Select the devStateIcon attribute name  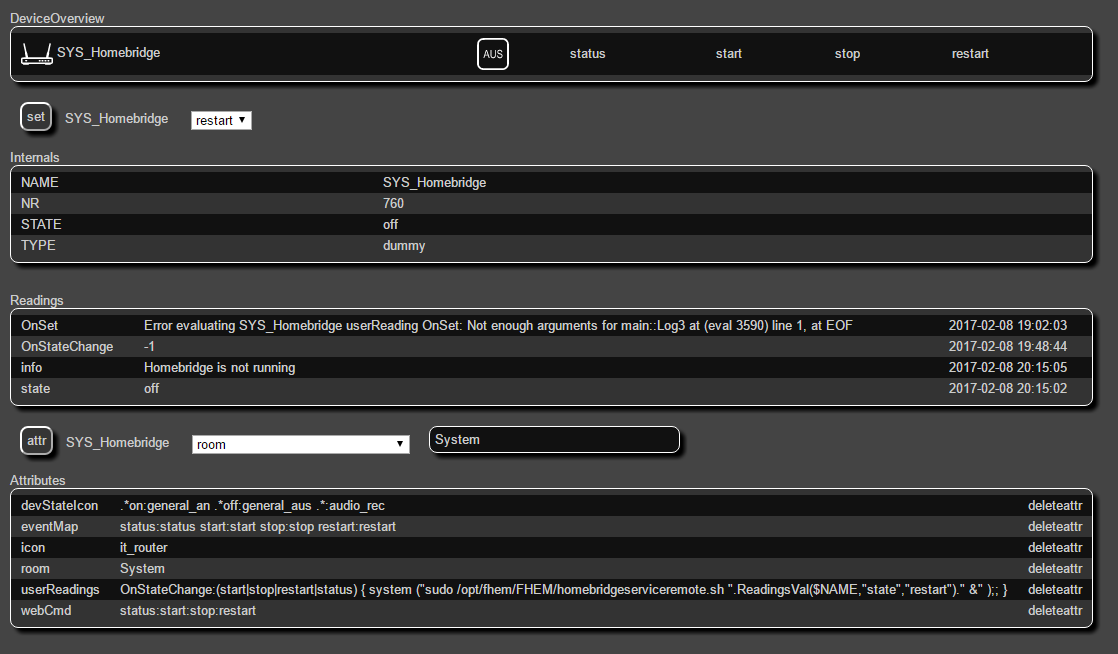pyautogui.click(x=59, y=506)
